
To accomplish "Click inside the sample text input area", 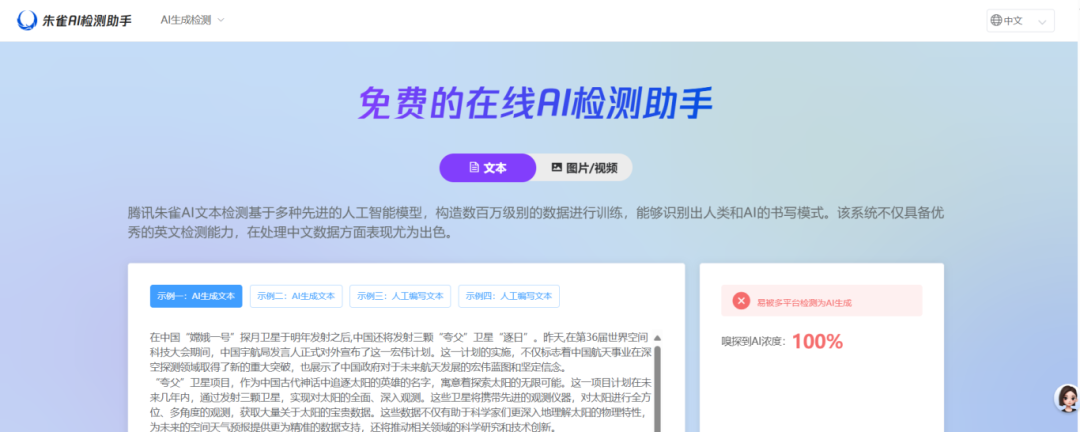I will coord(400,380).
